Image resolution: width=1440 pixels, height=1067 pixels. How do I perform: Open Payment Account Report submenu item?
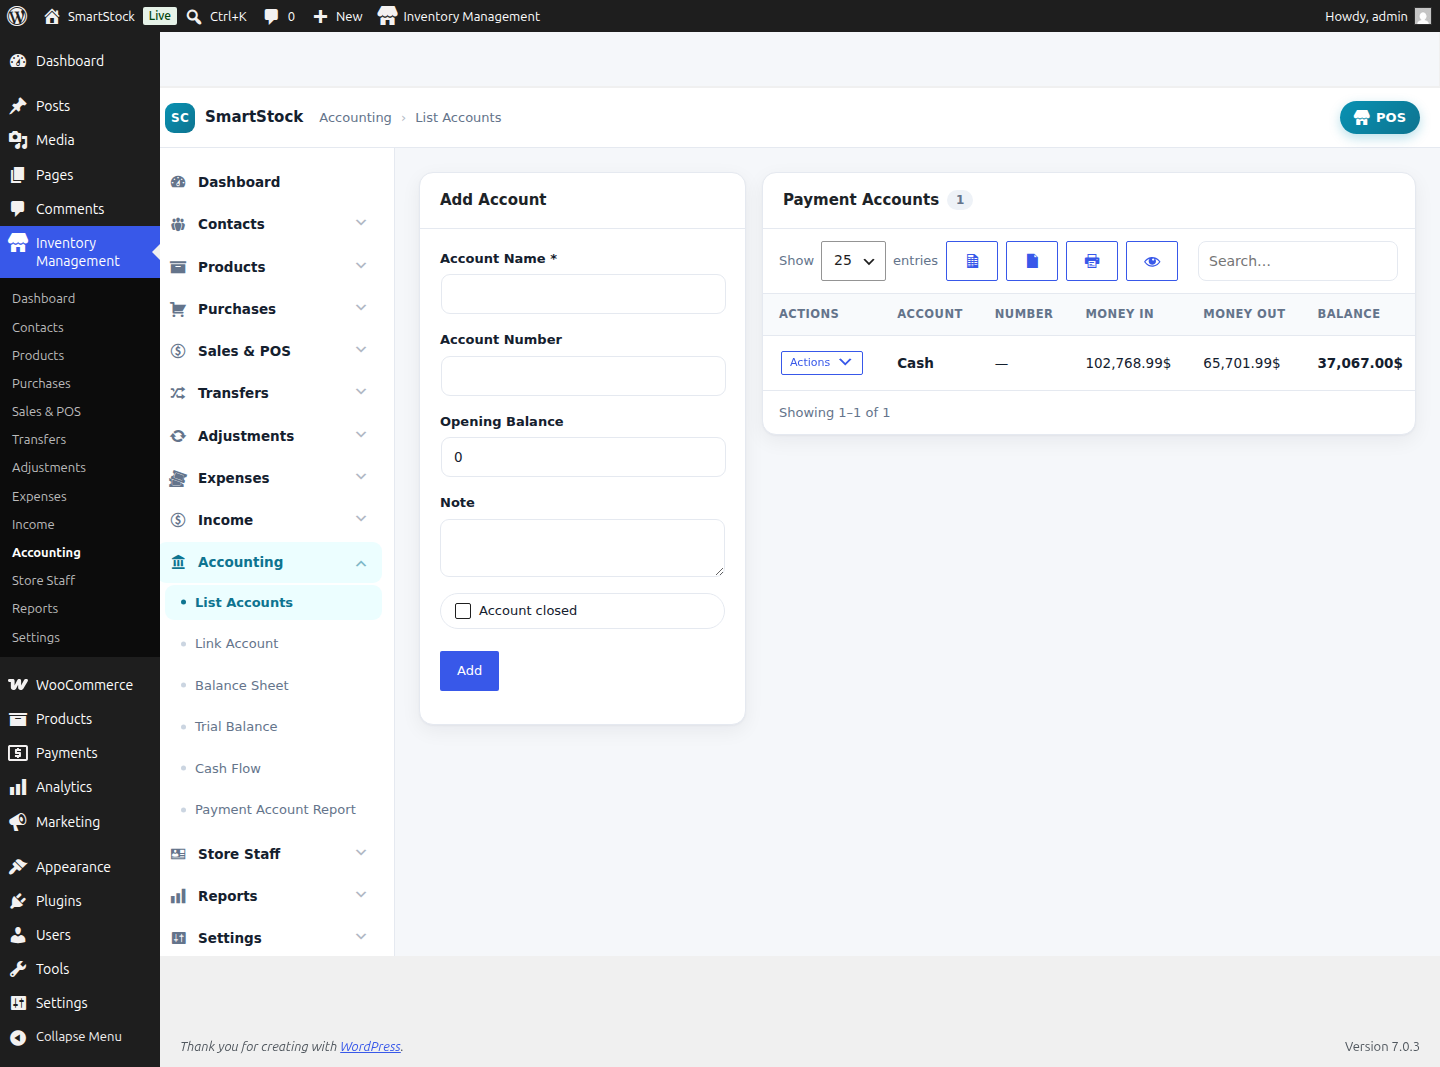click(275, 810)
